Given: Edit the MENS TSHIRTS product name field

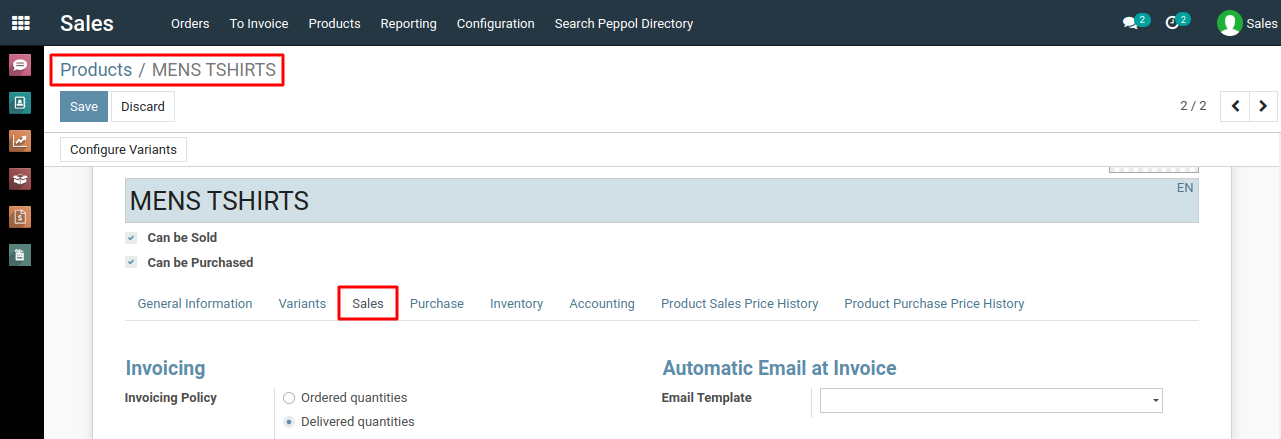Looking at the screenshot, I should tap(661, 201).
